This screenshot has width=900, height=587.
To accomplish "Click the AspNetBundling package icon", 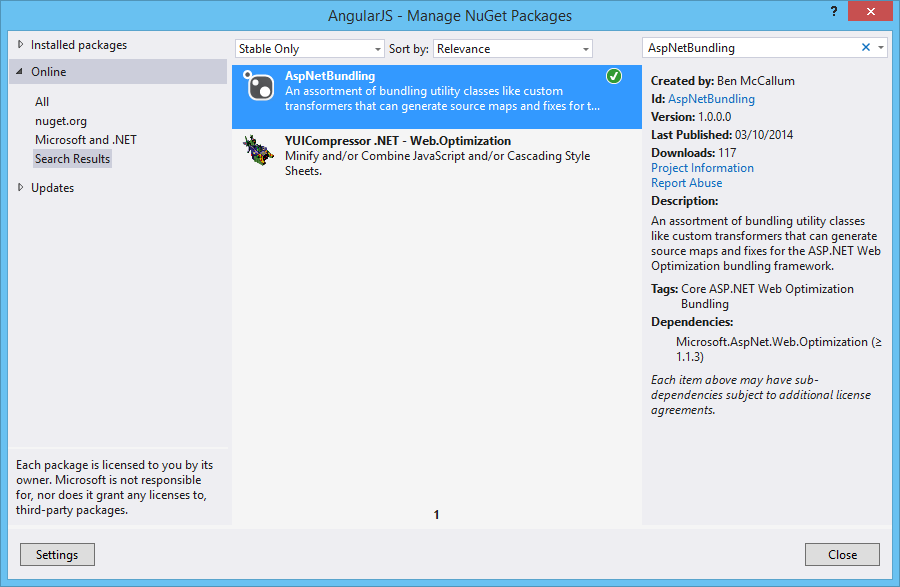I will pos(258,86).
